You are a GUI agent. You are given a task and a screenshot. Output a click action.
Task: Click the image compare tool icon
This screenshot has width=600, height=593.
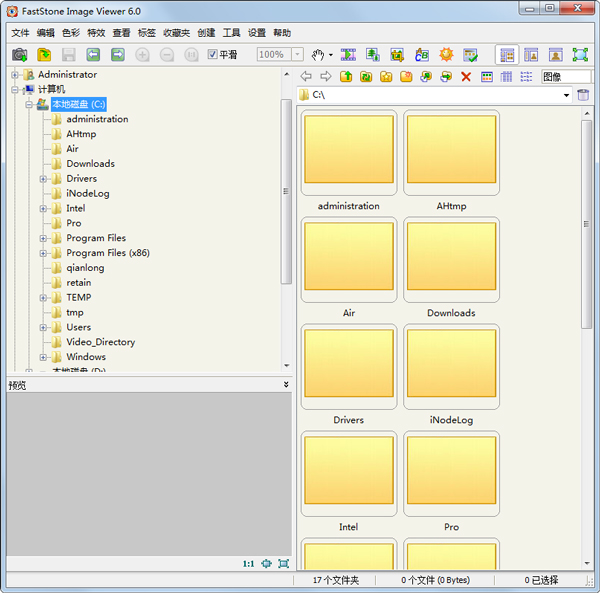point(470,55)
